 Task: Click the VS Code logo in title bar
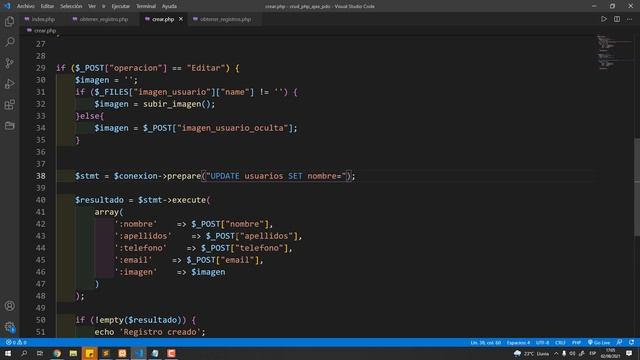(7, 6)
